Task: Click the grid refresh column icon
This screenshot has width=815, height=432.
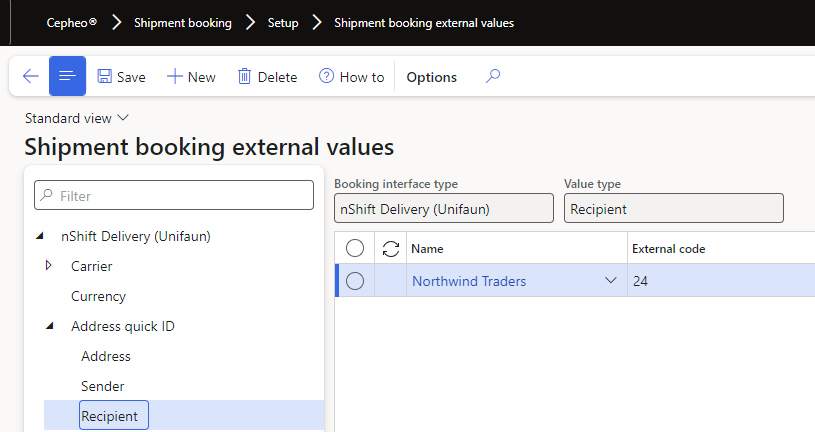Action: click(x=391, y=248)
